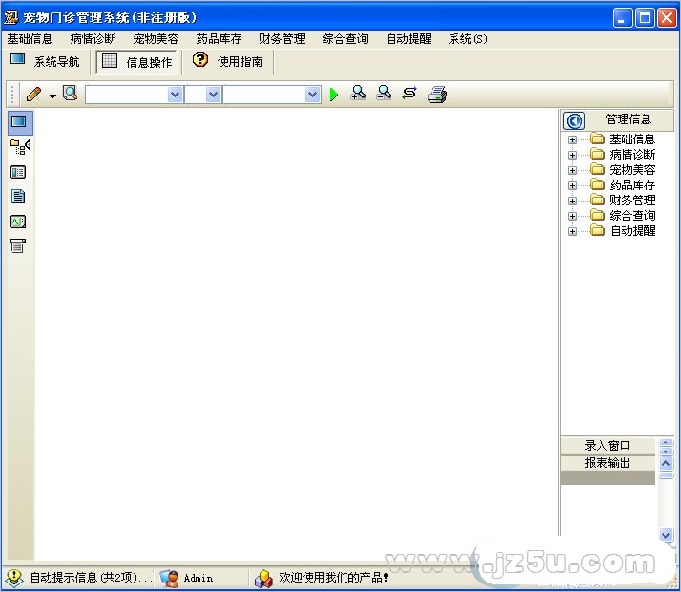Click the pencil edit icon in toolbar
This screenshot has height=592, width=681.
point(33,93)
